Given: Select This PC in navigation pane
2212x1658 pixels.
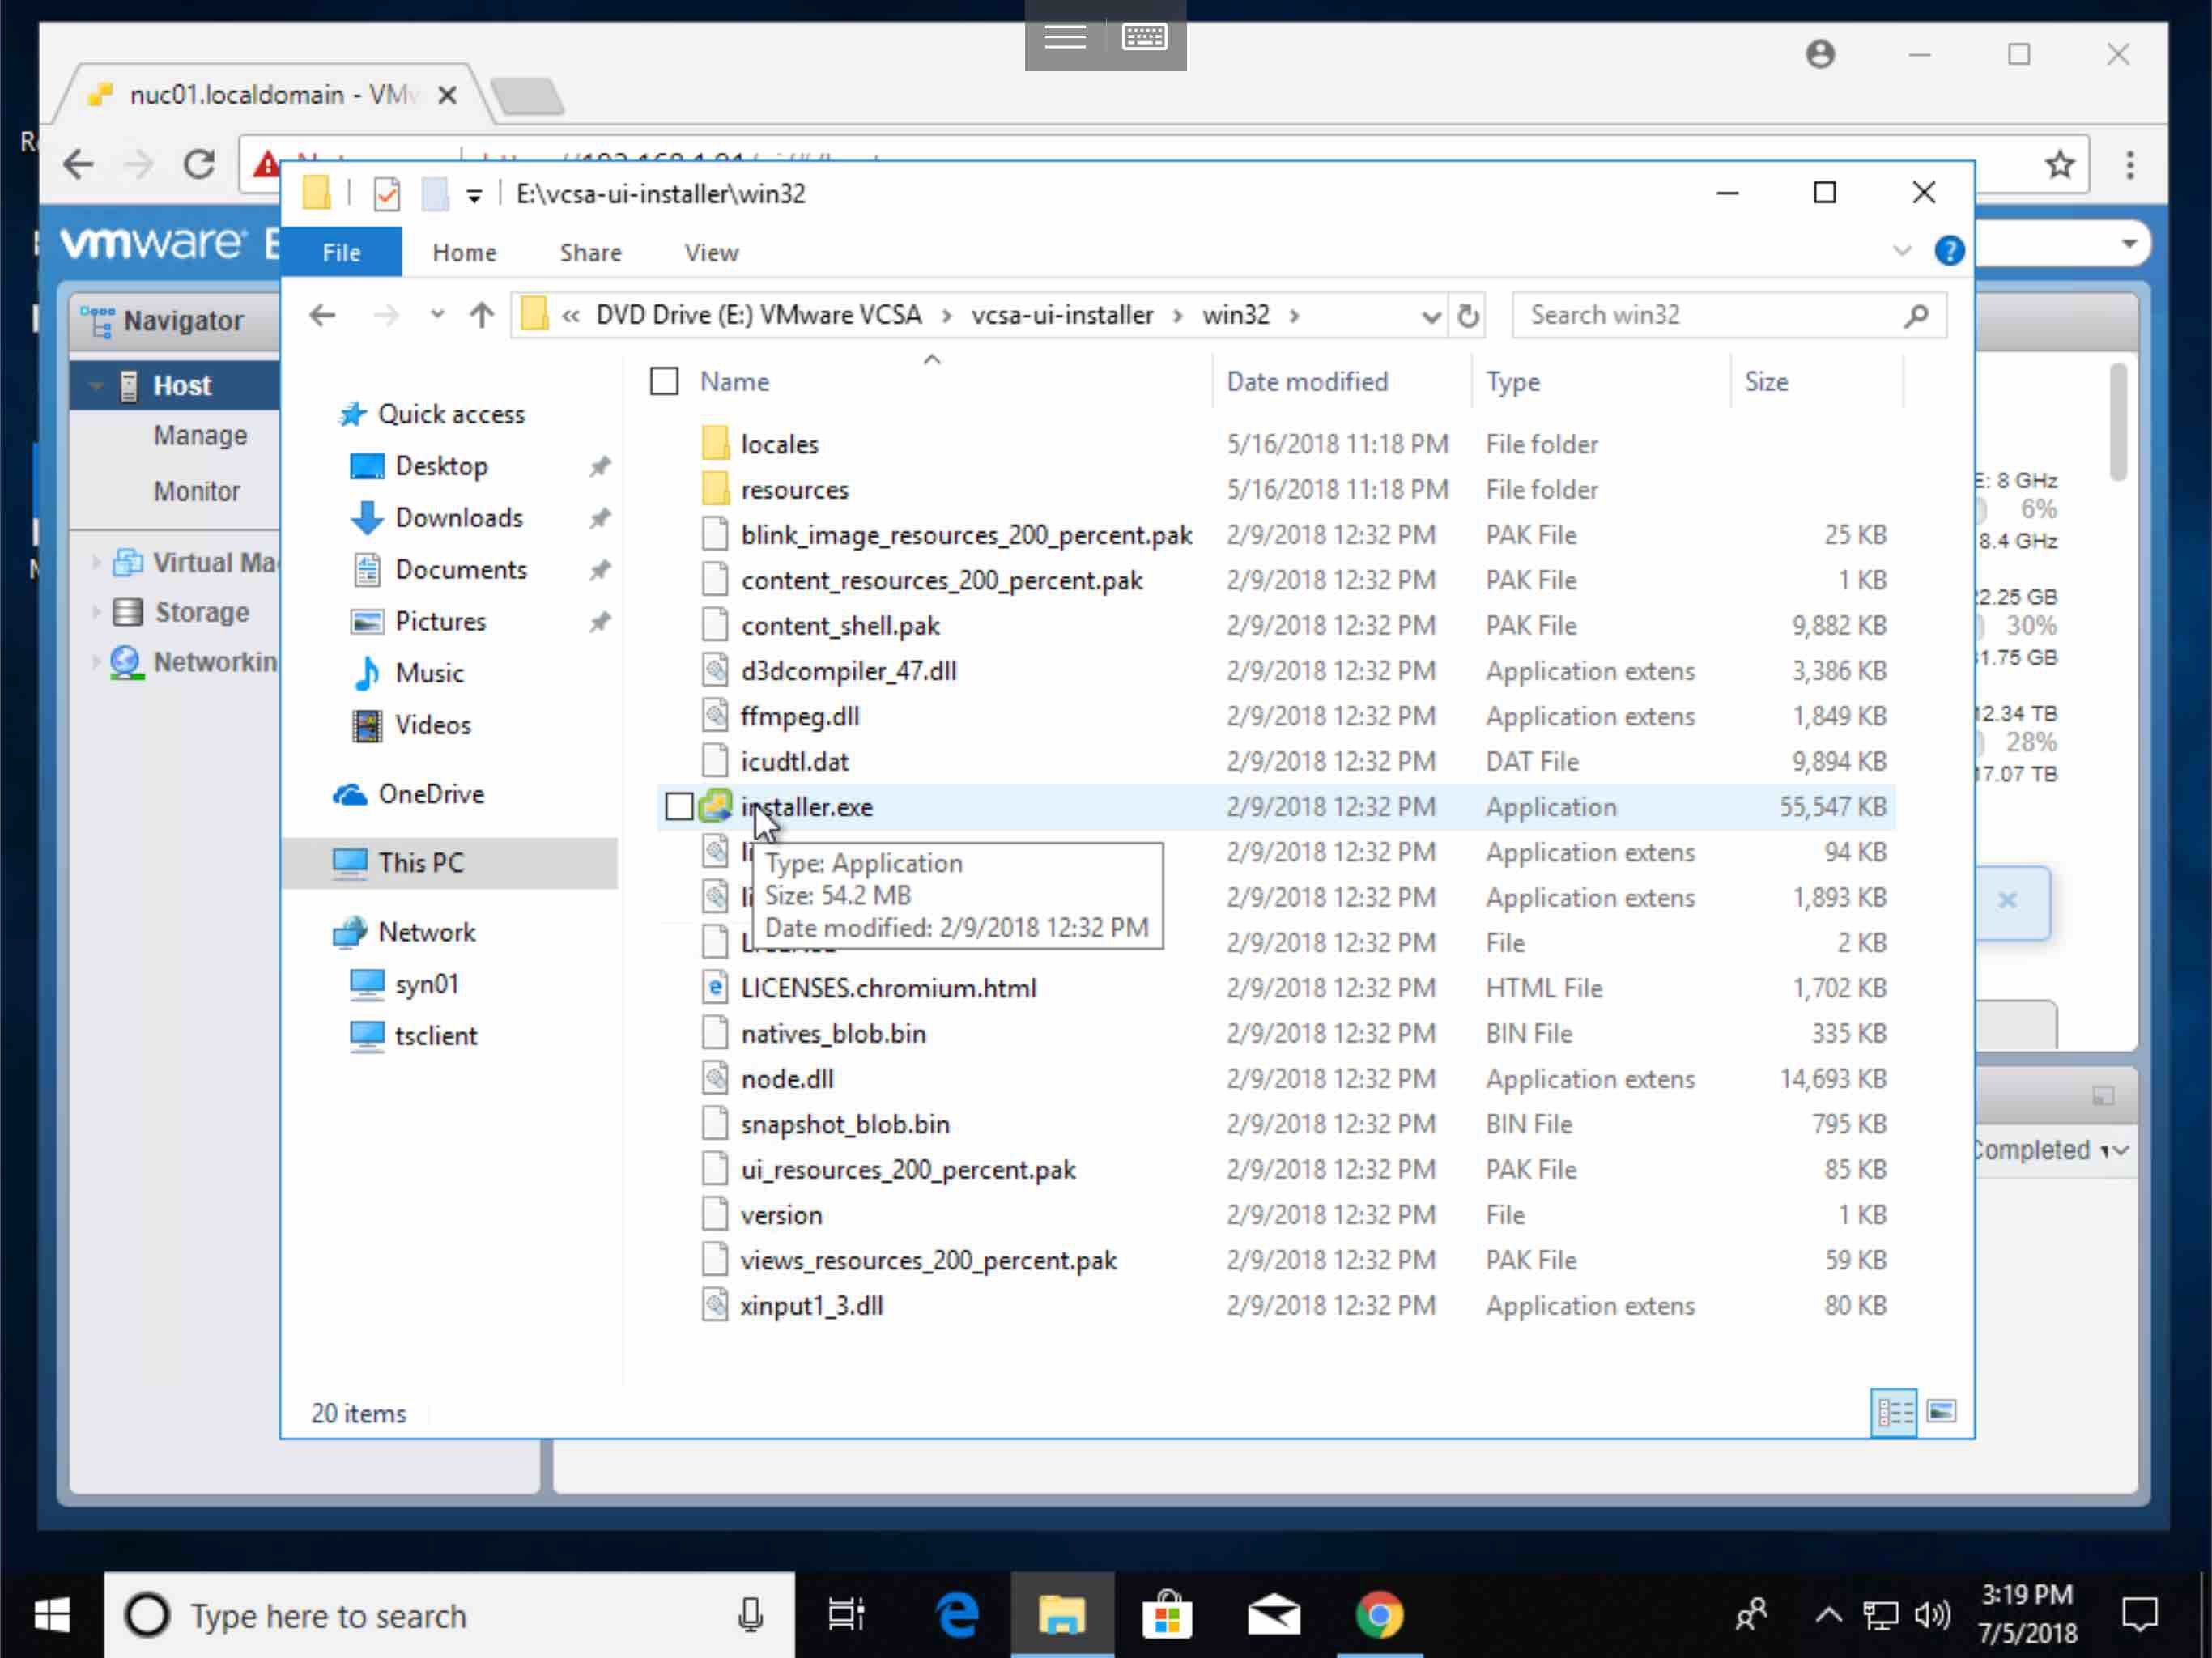Looking at the screenshot, I should pyautogui.click(x=450, y=863).
